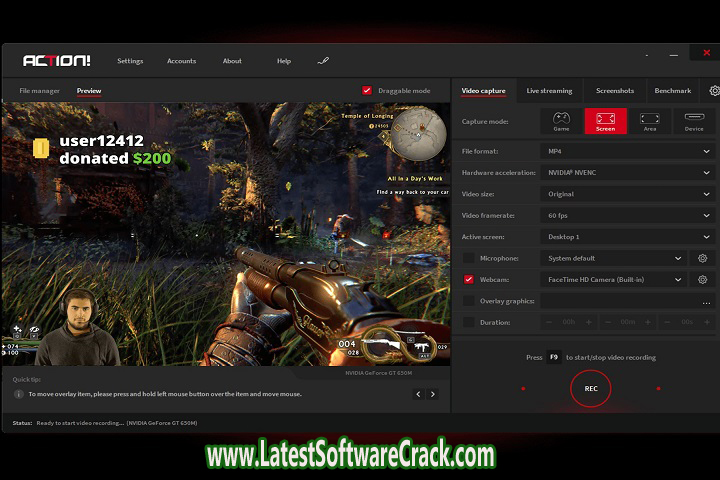
Task: Click the gear icon beside Benchmark tab
Action: [714, 91]
